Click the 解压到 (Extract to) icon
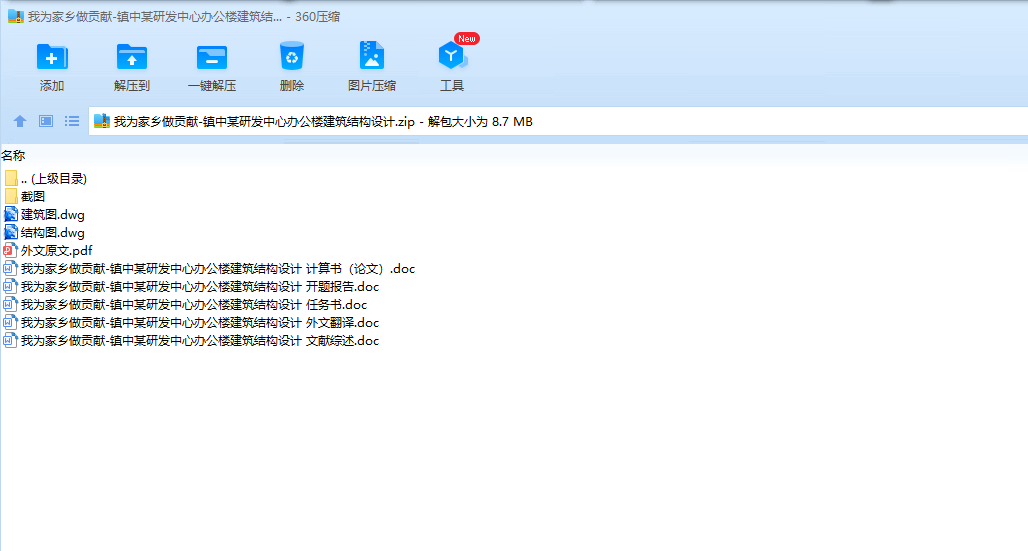The width and height of the screenshot is (1028, 551). (132, 57)
